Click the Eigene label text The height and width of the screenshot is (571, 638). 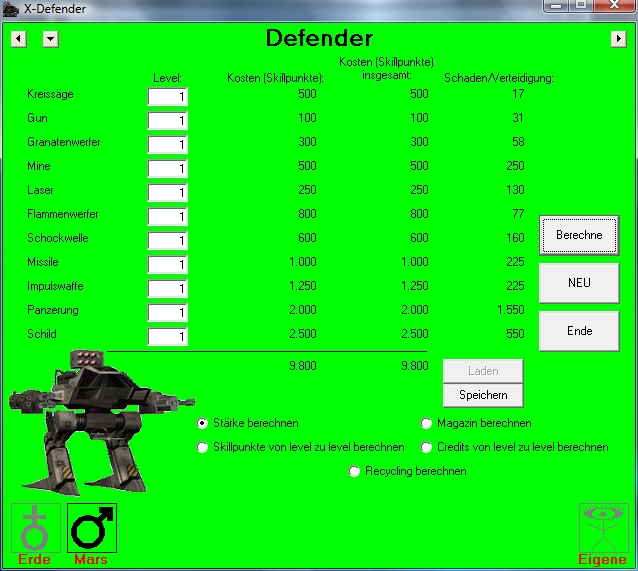click(602, 560)
